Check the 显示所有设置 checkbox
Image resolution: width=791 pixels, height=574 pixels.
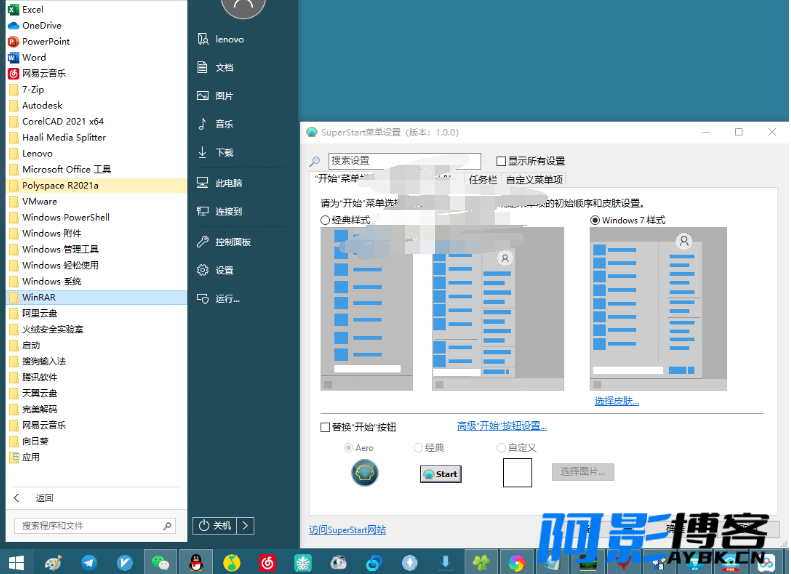(501, 161)
